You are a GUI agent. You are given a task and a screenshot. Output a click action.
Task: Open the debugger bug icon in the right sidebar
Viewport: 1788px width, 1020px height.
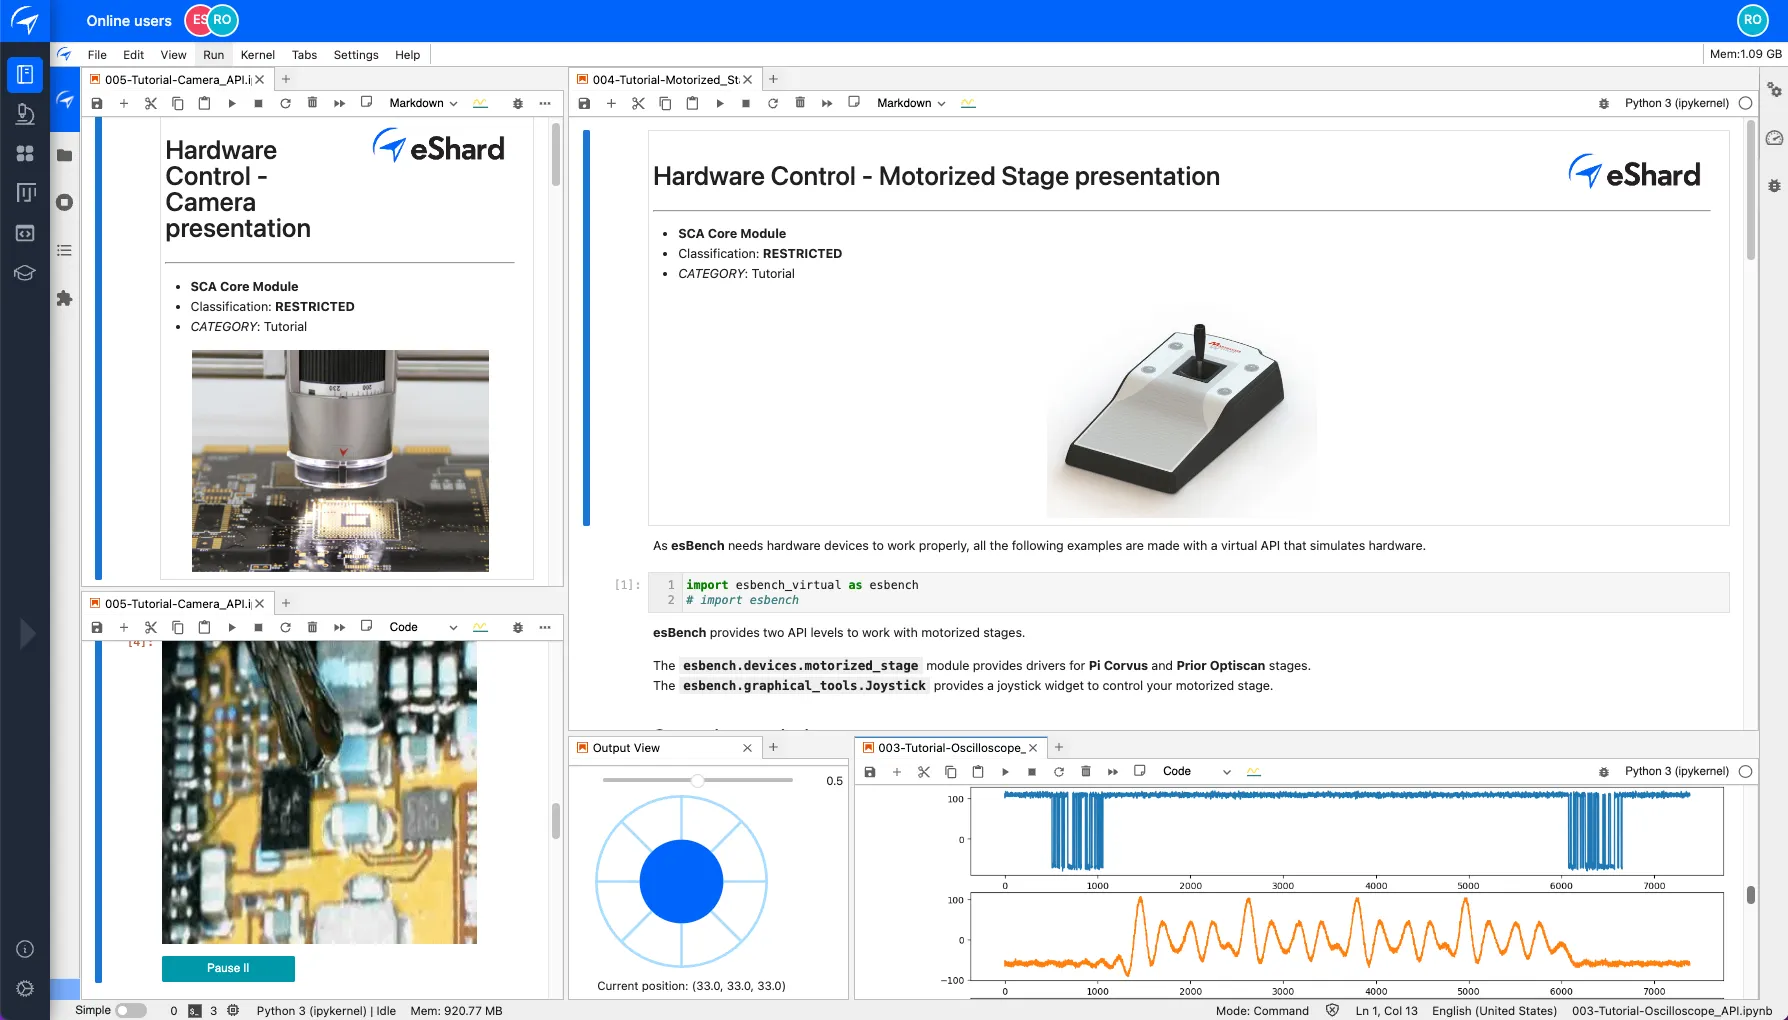[x=1774, y=186]
